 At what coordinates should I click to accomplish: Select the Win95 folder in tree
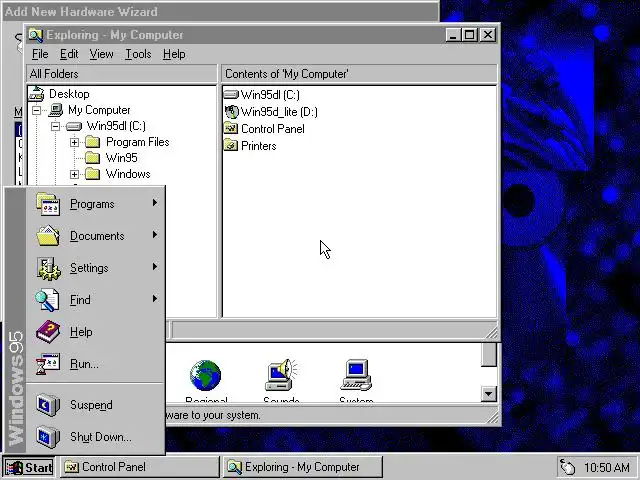122,158
